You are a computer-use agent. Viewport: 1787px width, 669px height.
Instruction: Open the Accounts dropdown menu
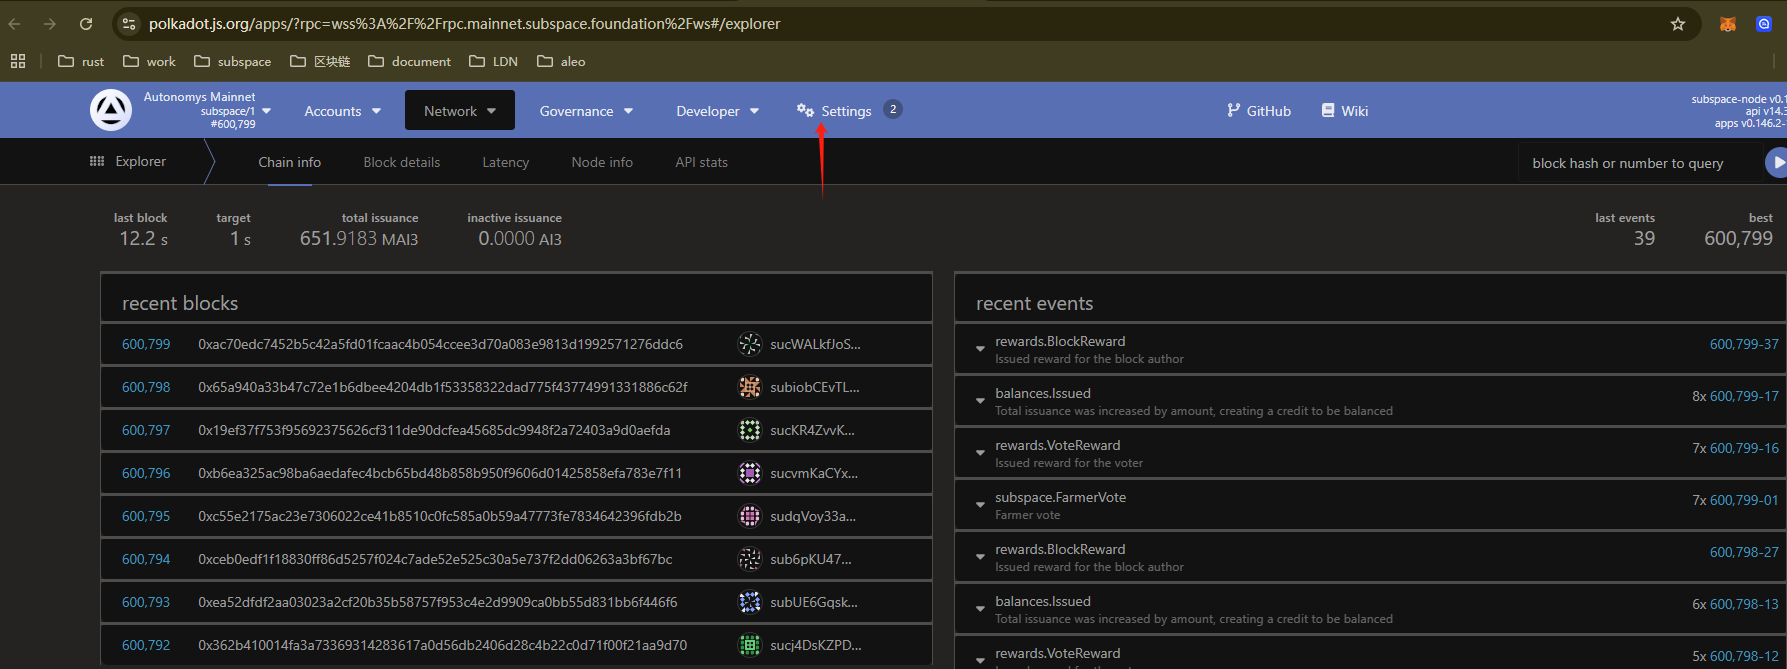342,111
